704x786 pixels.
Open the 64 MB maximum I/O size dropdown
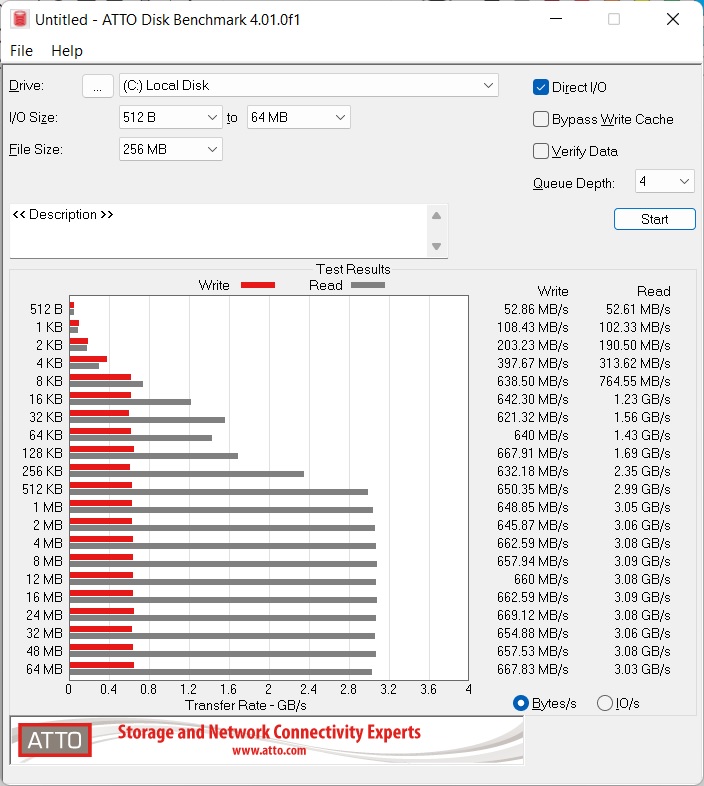pyautogui.click(x=298, y=117)
